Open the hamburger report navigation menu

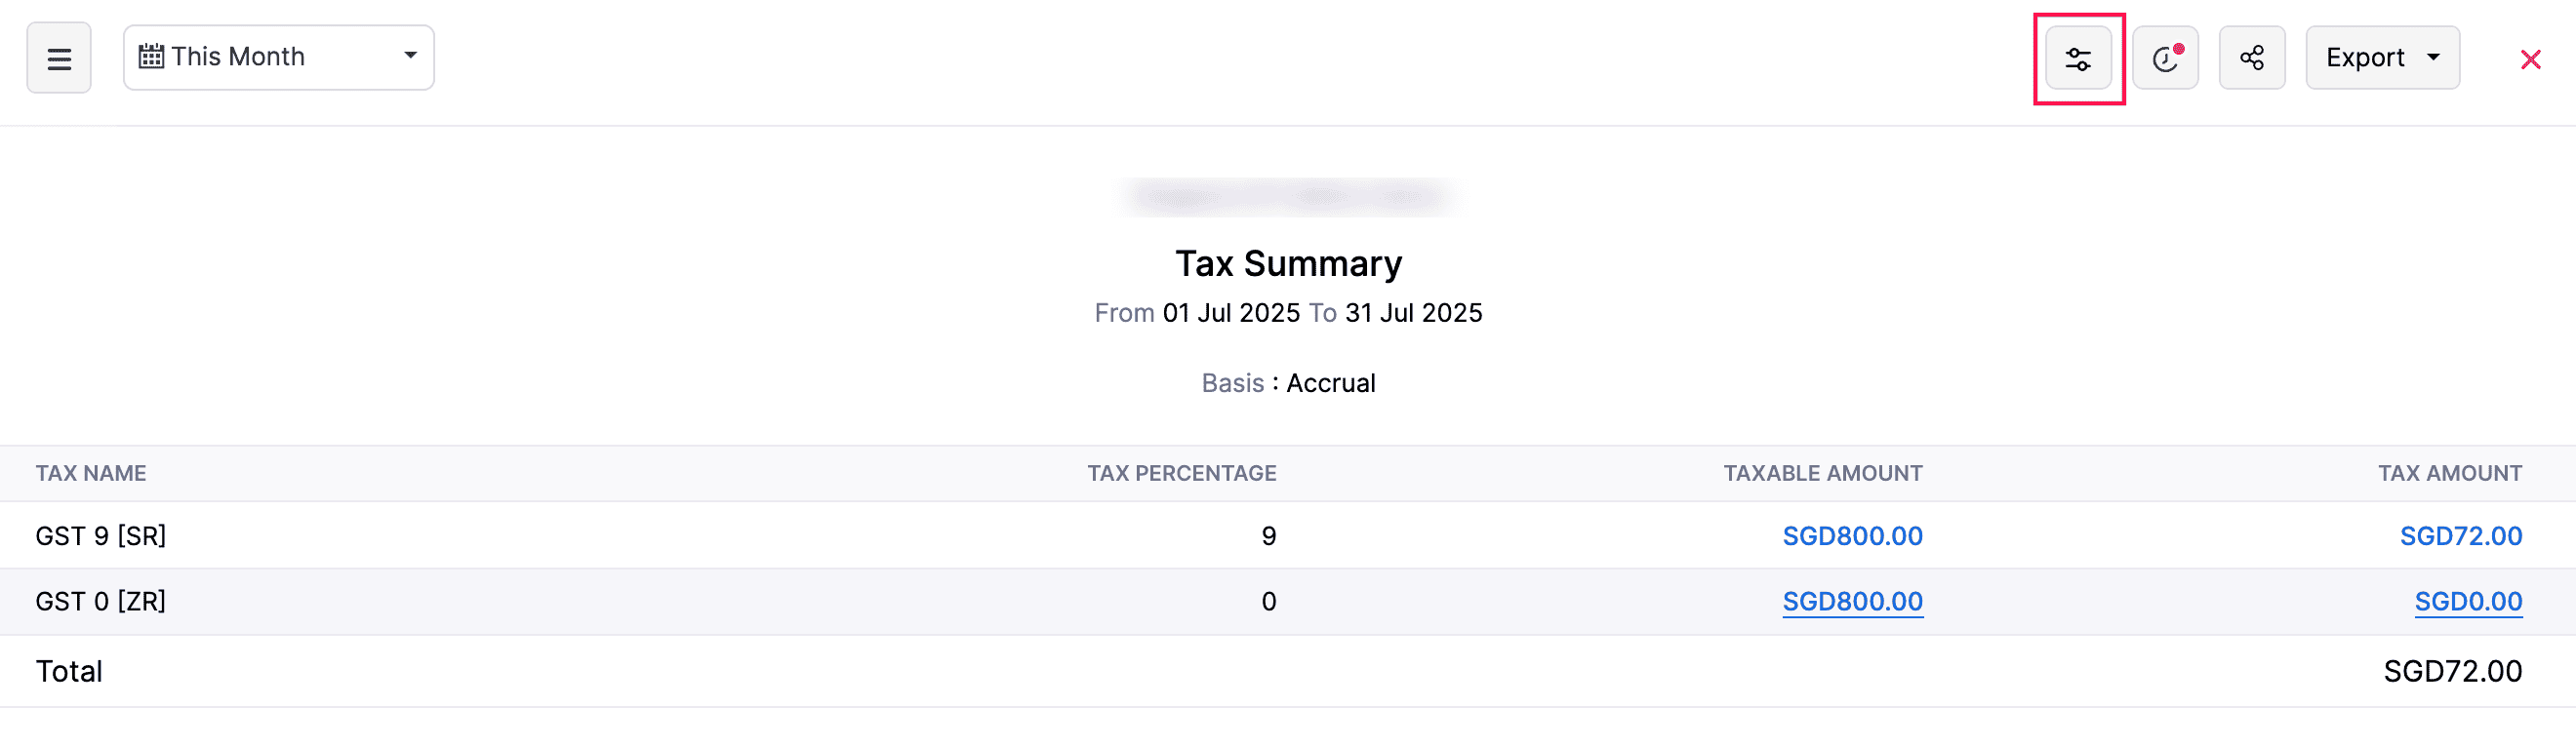[58, 57]
